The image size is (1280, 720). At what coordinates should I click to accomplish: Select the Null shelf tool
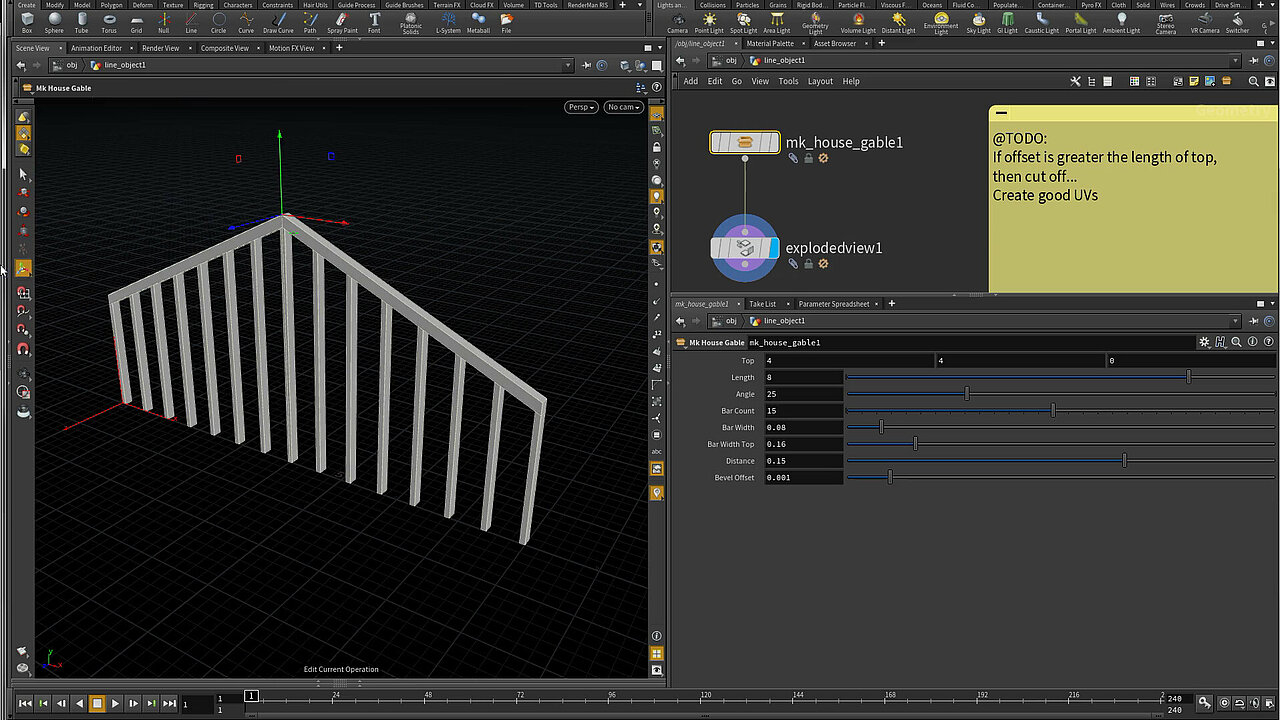tap(163, 22)
